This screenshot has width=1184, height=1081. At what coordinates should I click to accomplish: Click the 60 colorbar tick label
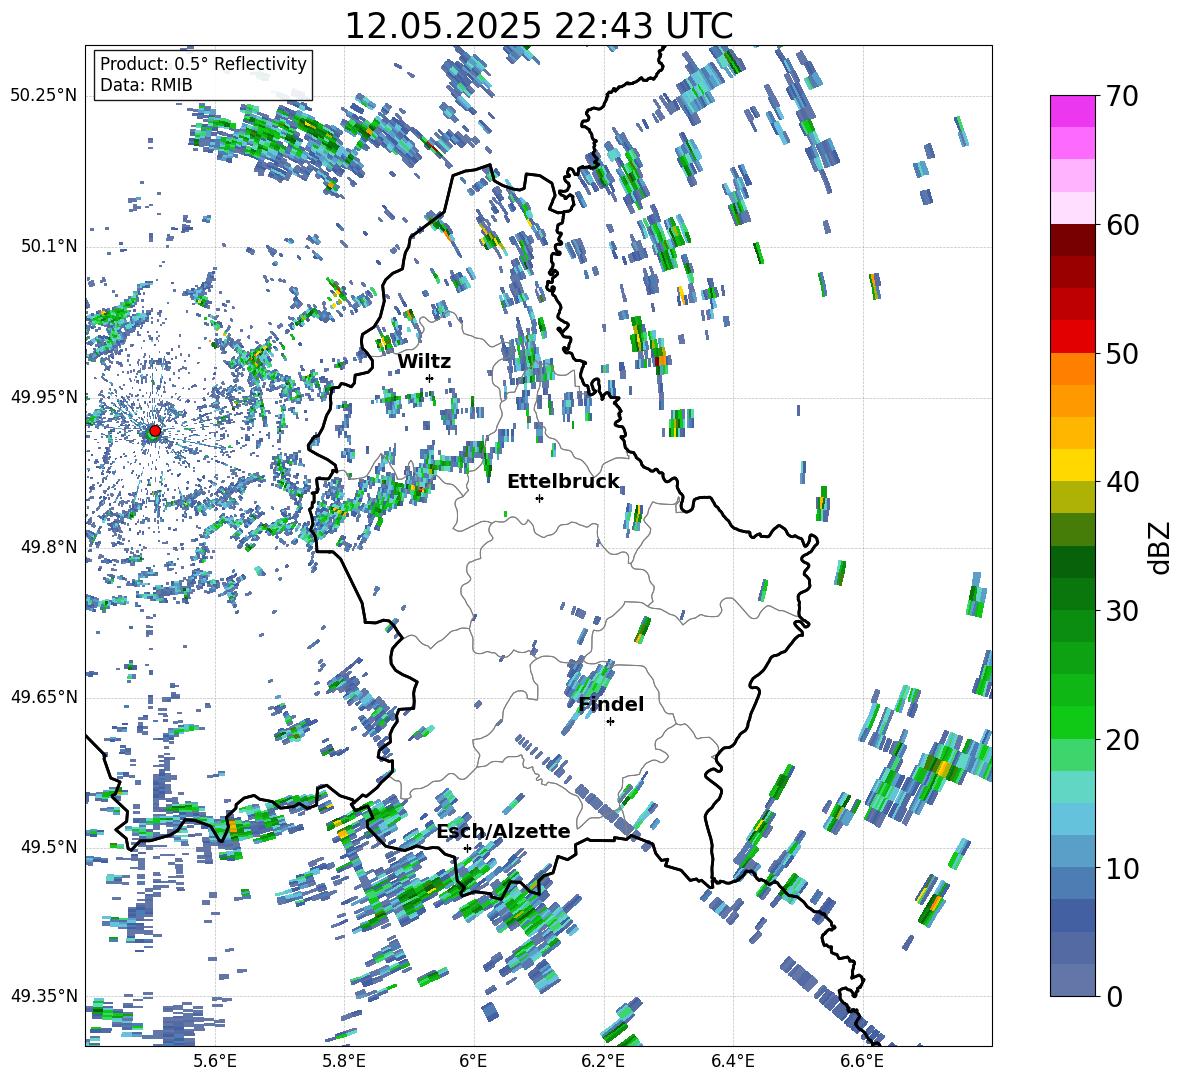coord(1121,225)
